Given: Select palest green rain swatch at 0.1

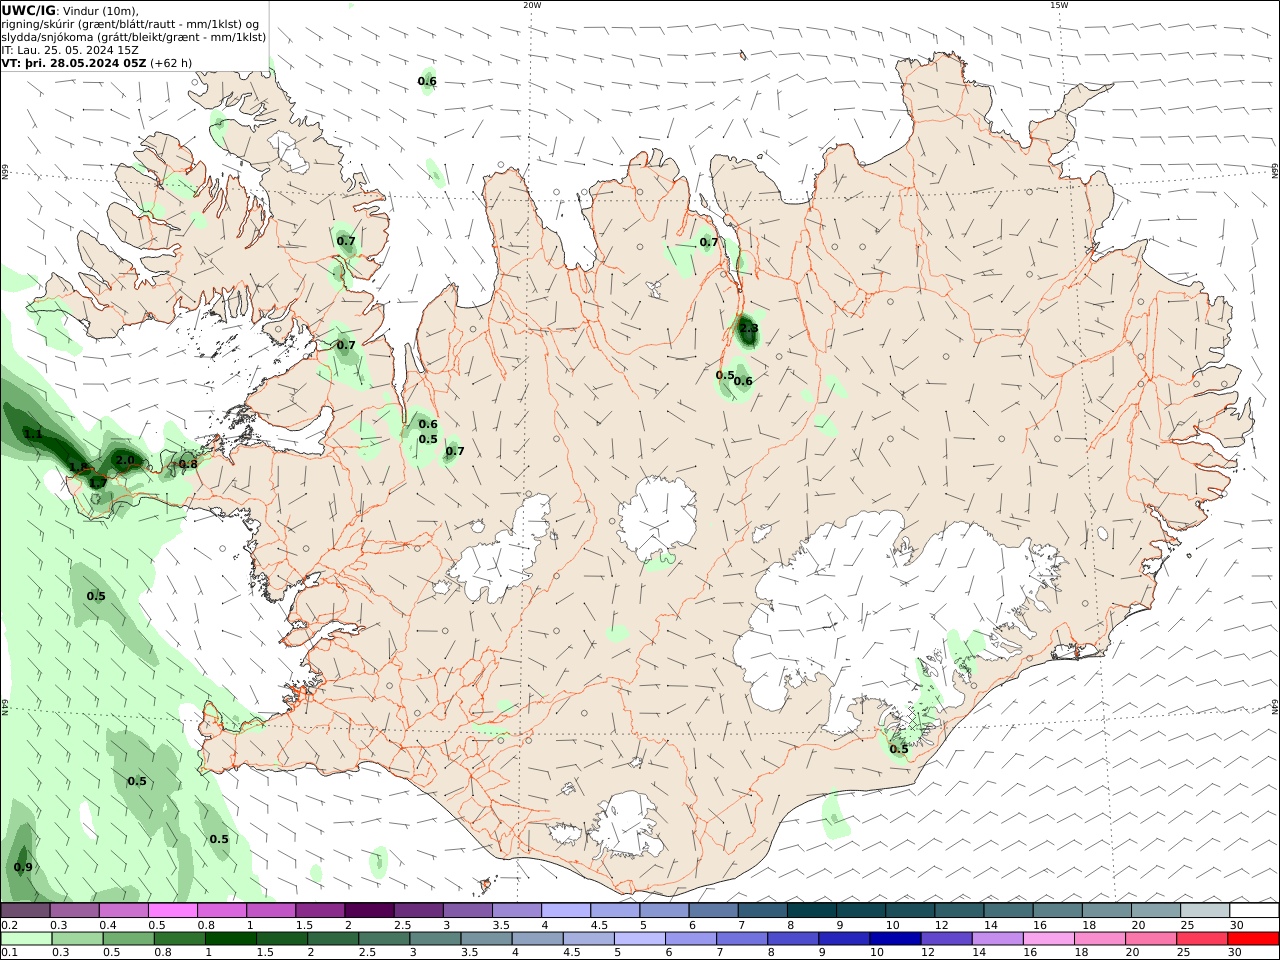Looking at the screenshot, I should click(x=27, y=939).
